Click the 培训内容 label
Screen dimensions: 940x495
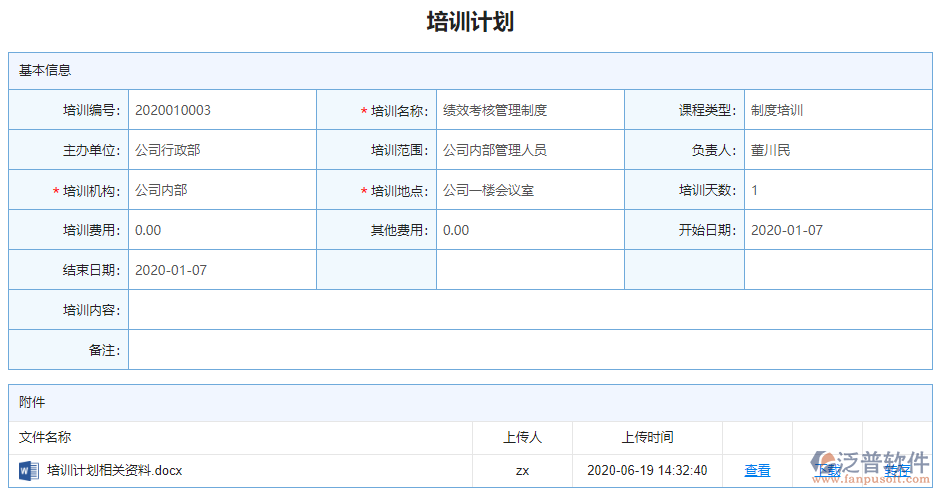click(x=91, y=310)
